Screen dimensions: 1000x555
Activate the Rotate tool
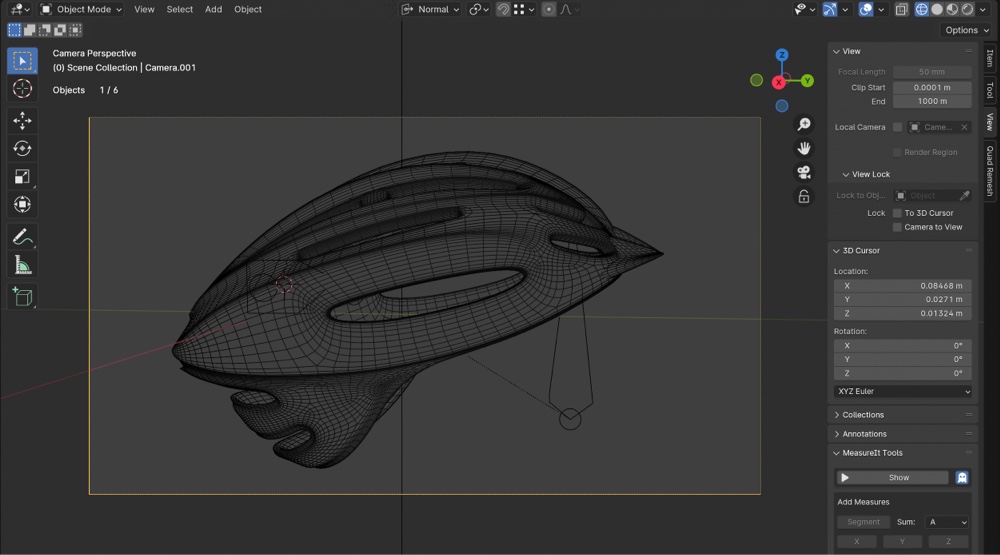click(22, 149)
